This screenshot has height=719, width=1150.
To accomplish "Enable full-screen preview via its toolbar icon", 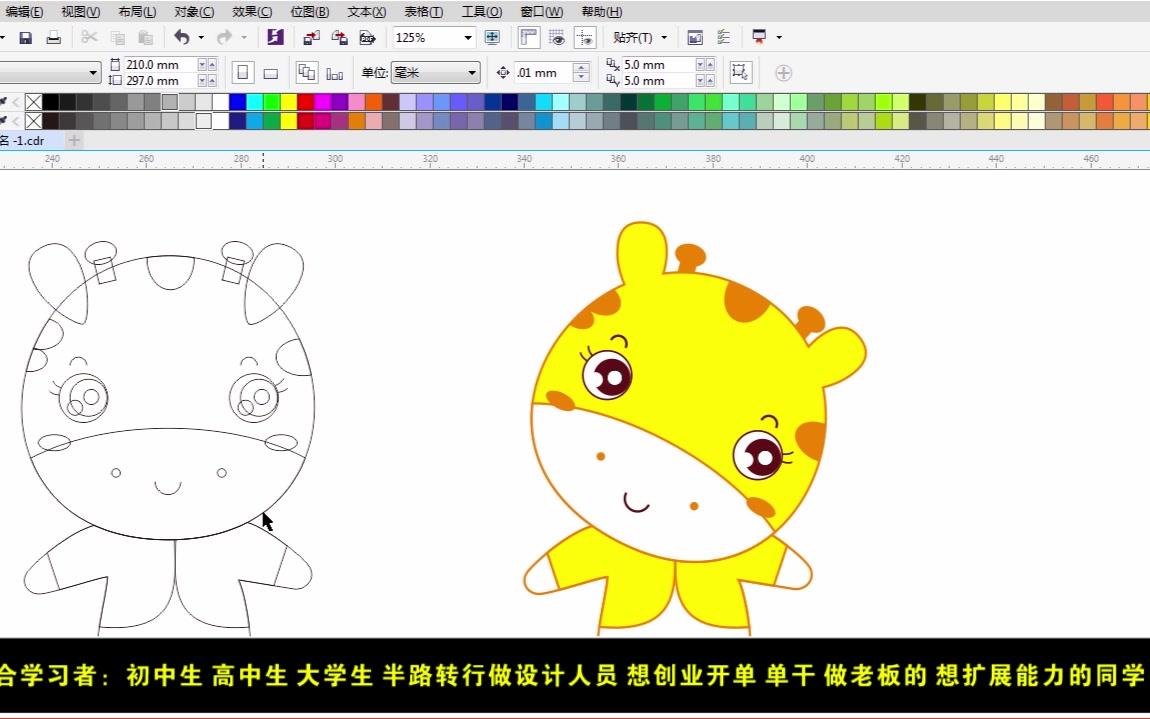I will pos(490,37).
